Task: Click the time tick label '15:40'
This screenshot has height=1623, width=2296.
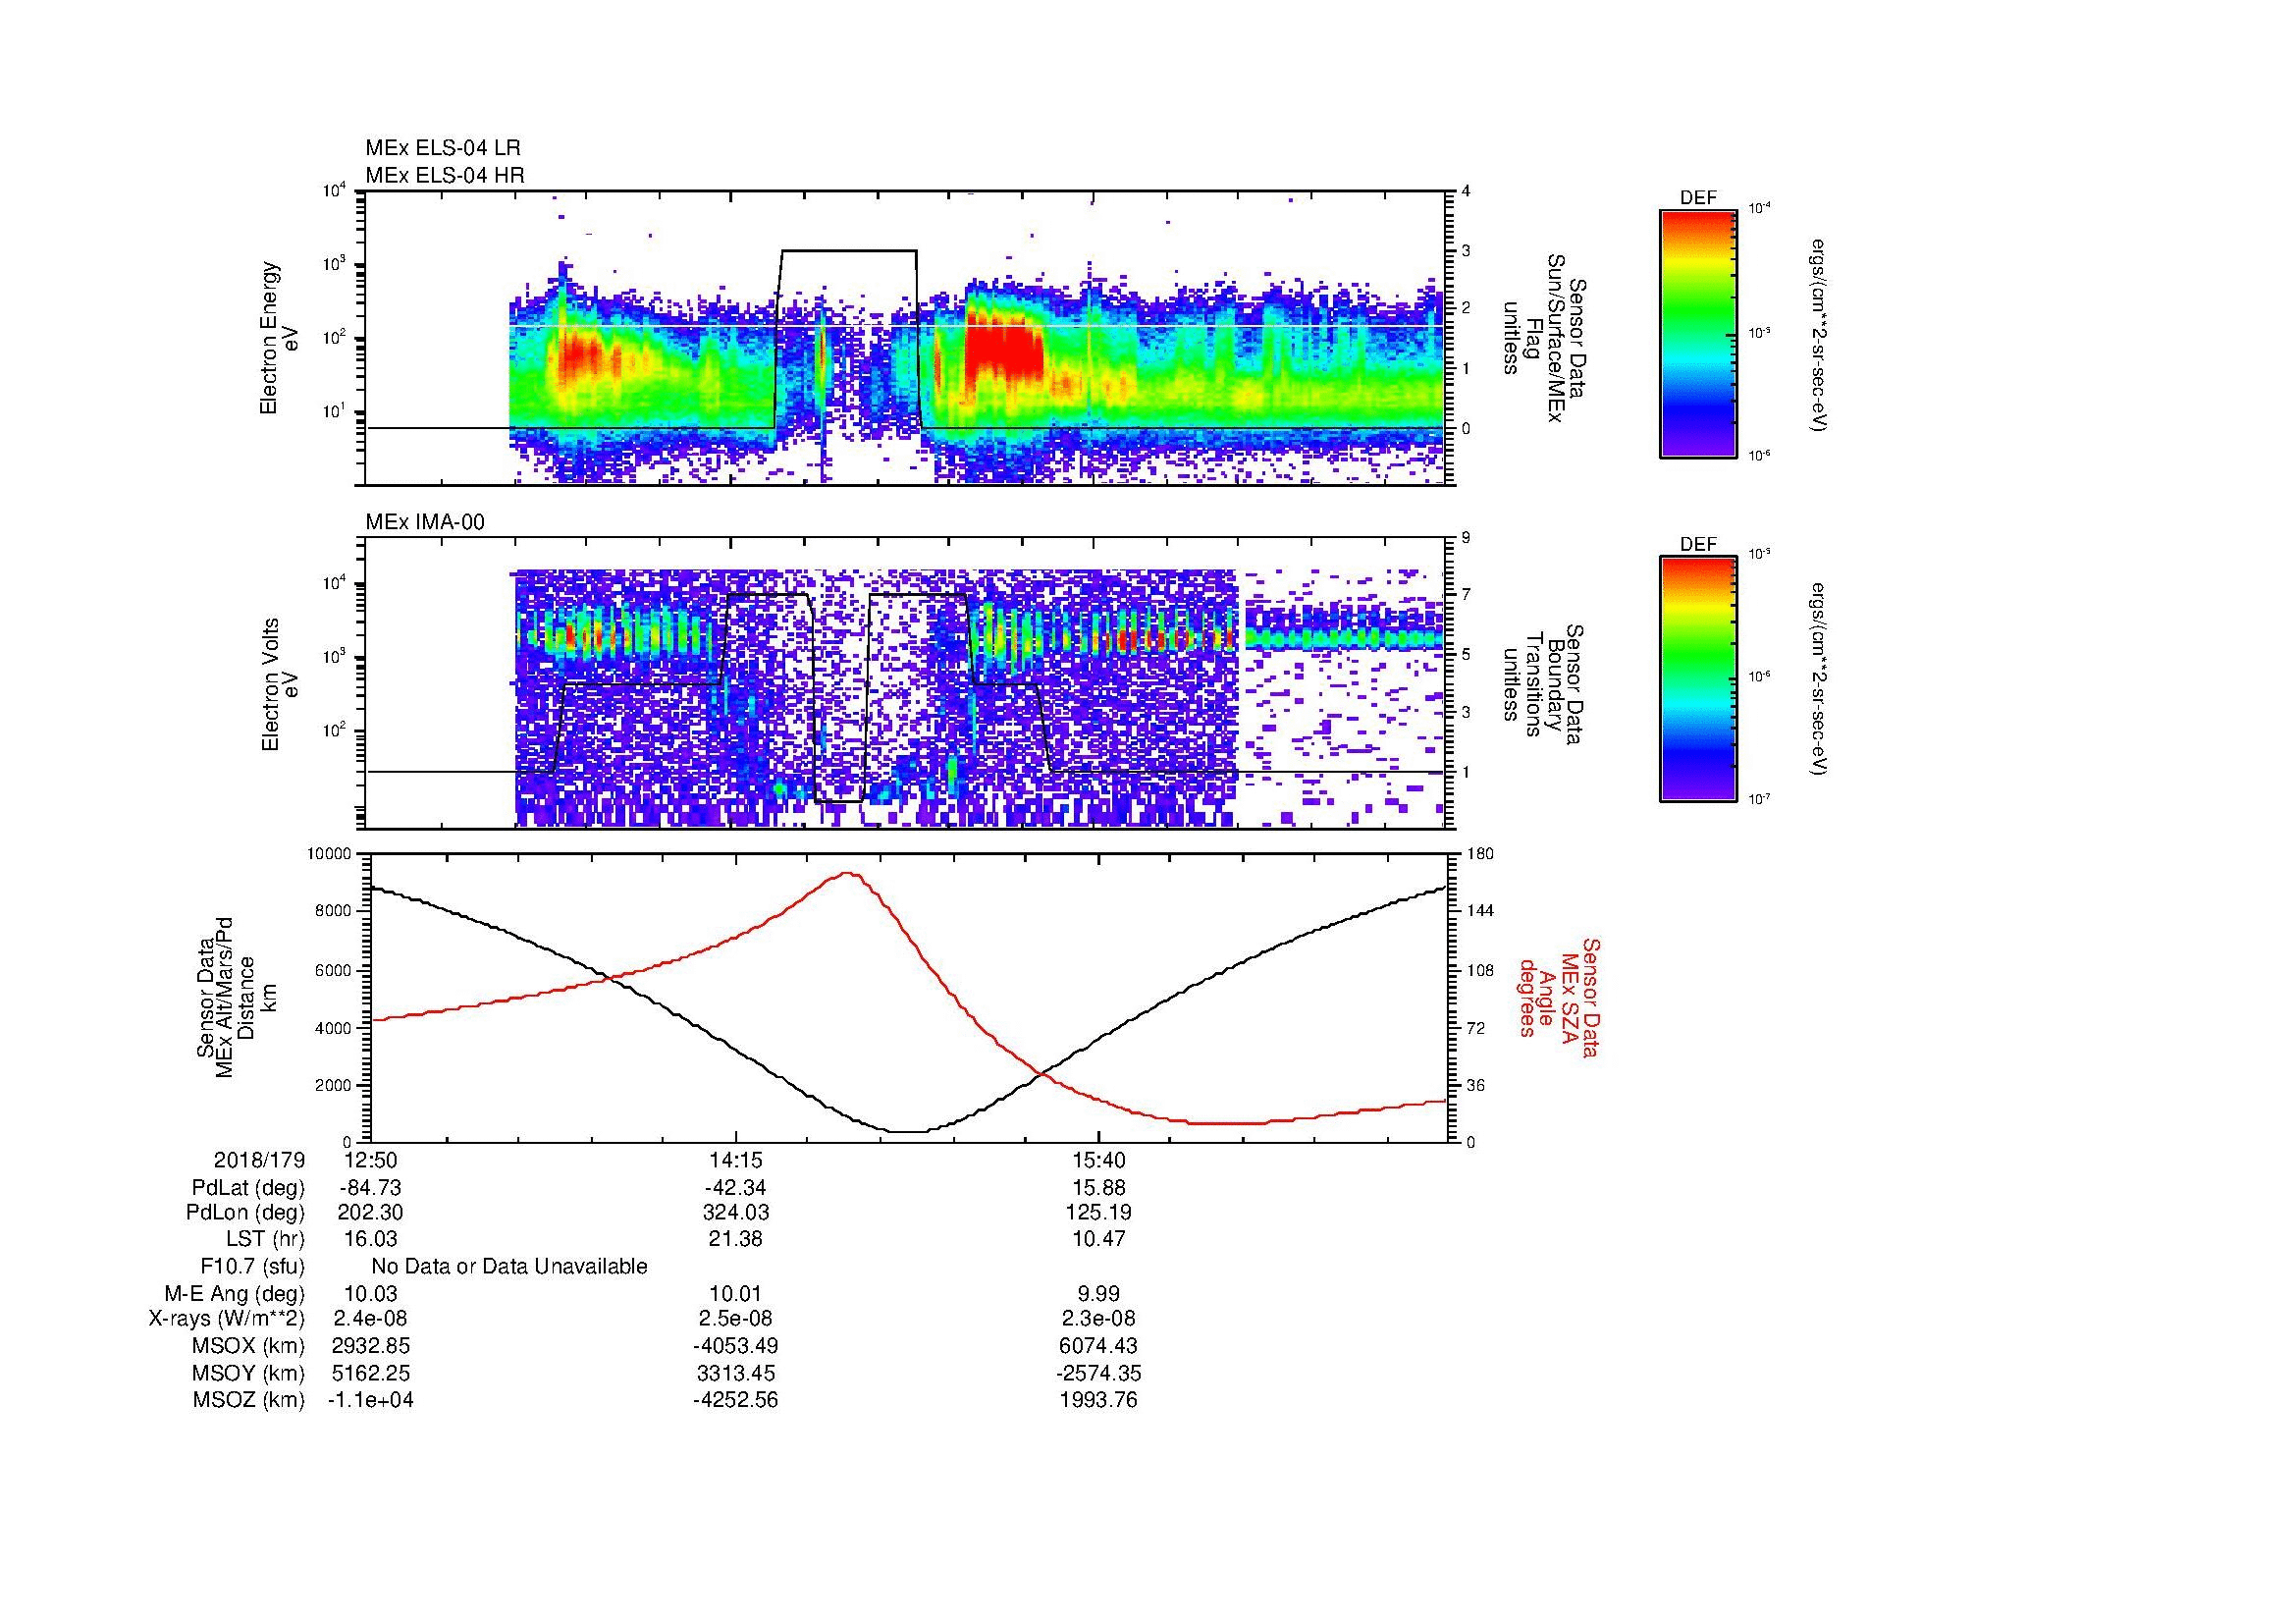Action: [x=1099, y=1160]
